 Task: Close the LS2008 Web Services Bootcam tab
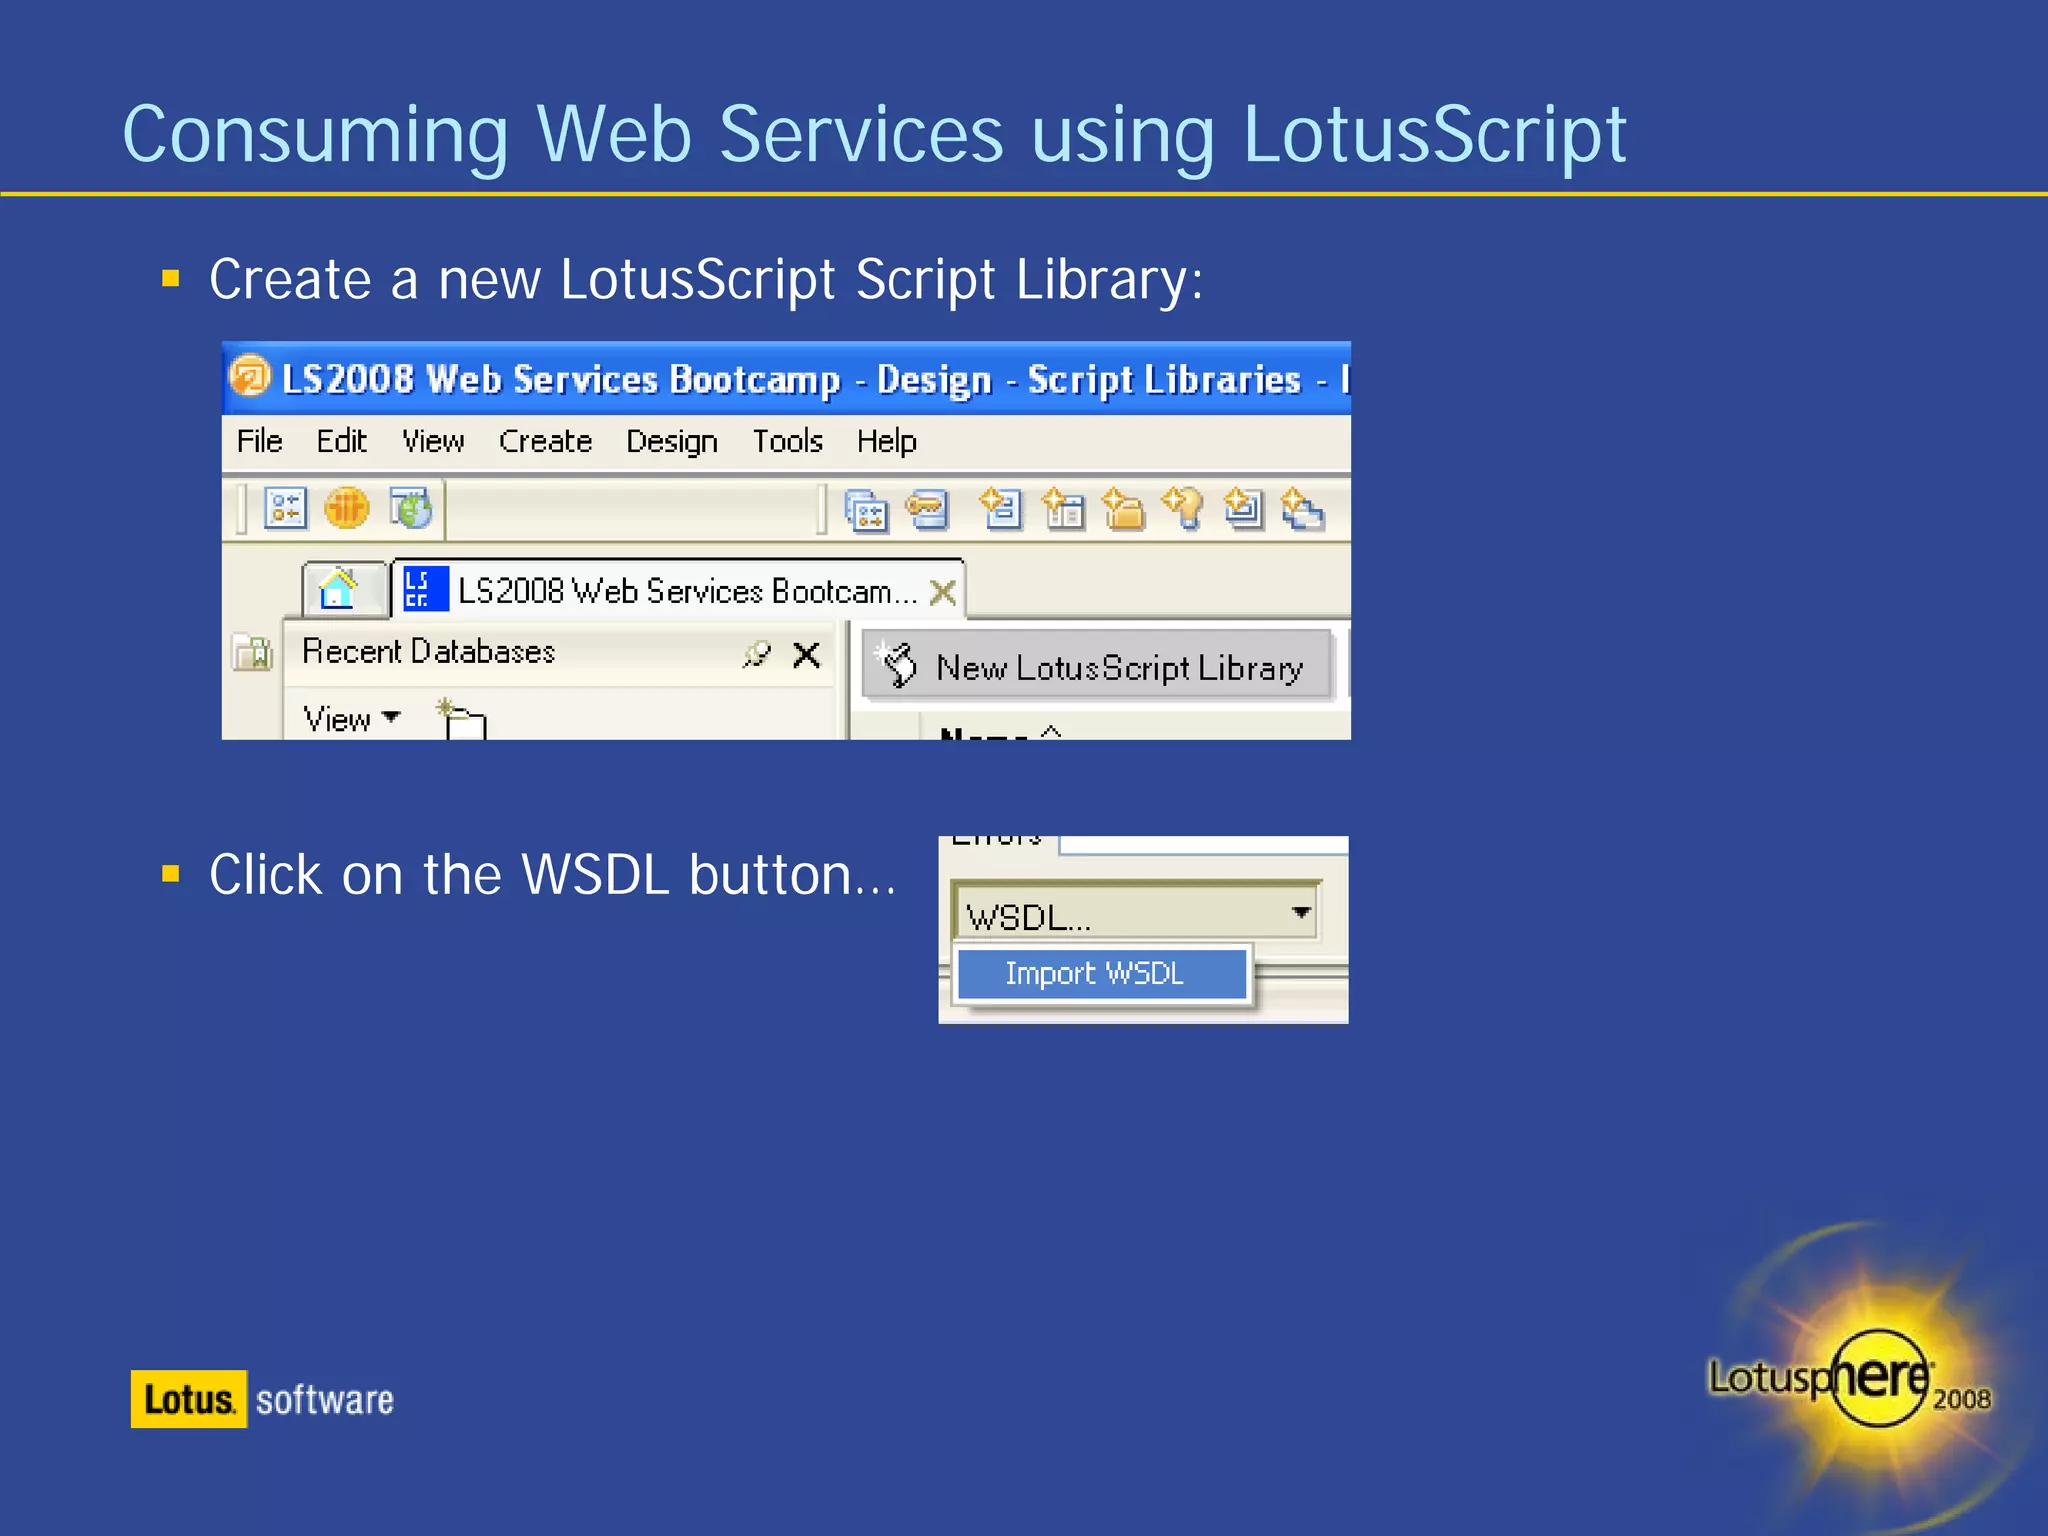pos(943,592)
